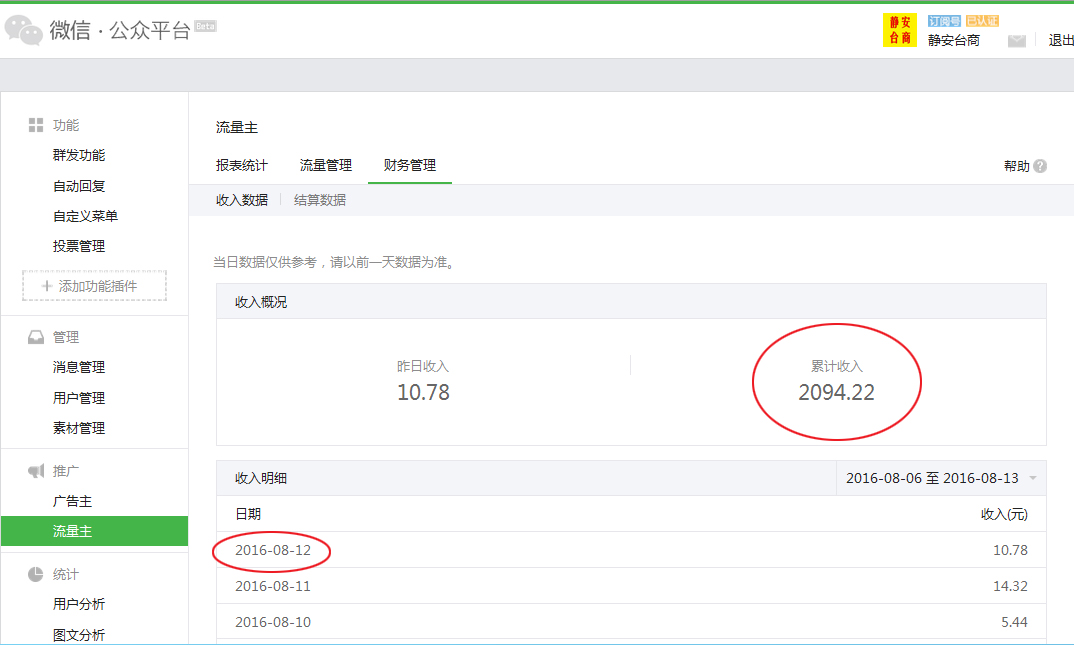Open the mail envelope inbox icon

pyautogui.click(x=1017, y=41)
